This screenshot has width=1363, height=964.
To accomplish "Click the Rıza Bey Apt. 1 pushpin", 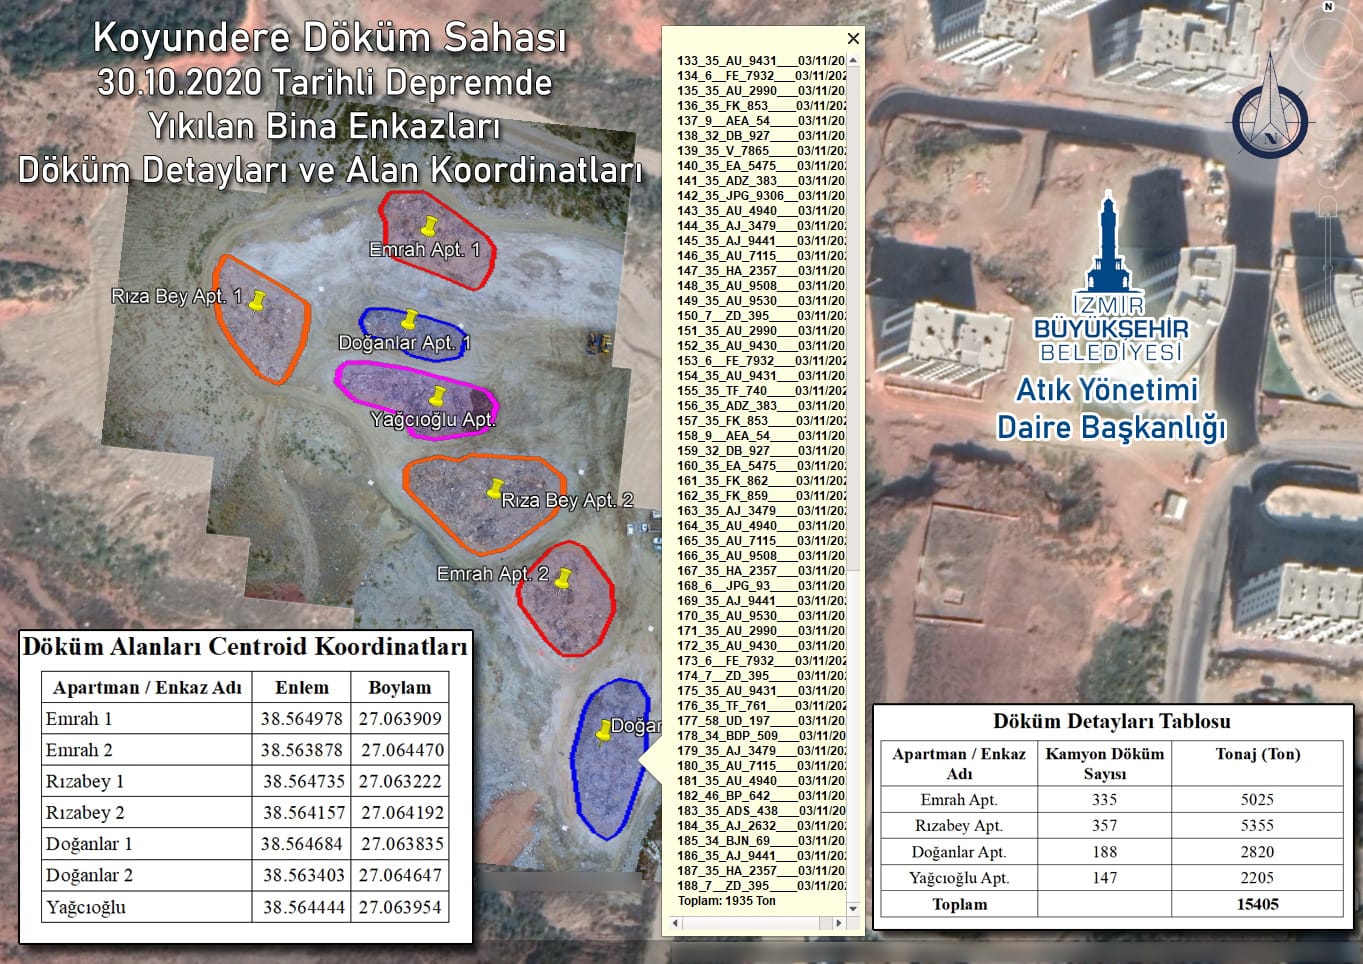I will pos(257,299).
